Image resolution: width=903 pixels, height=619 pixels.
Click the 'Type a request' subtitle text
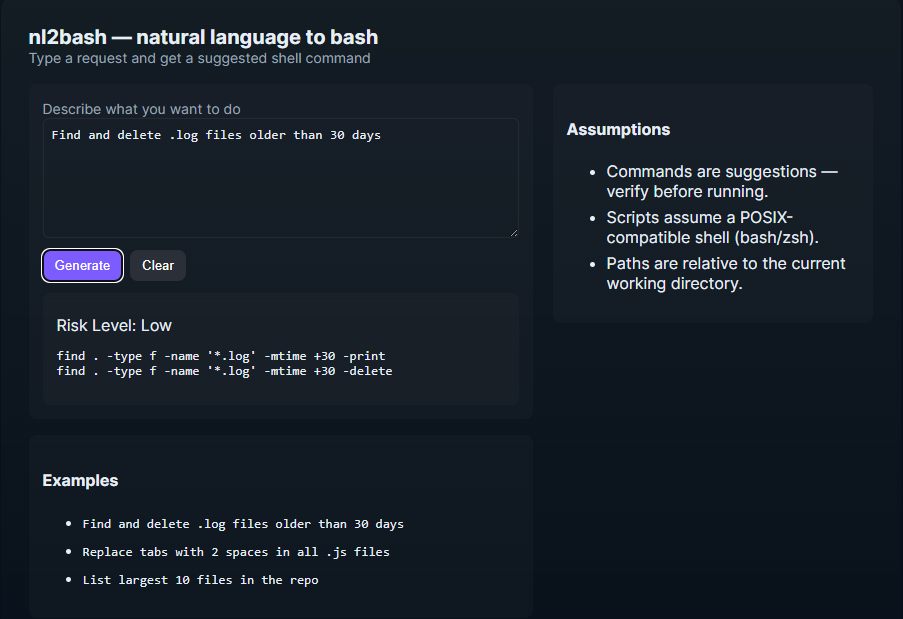tap(199, 59)
